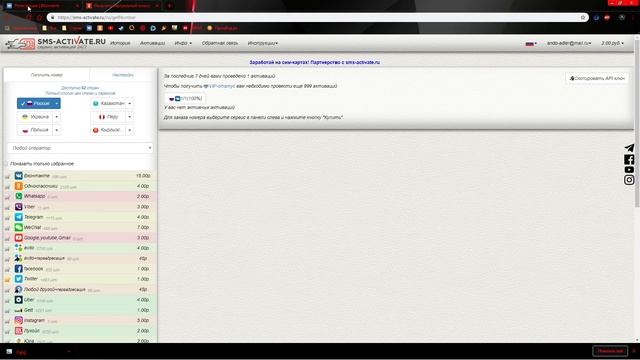Toggle the favorite marker for Twitter

tap(7, 280)
